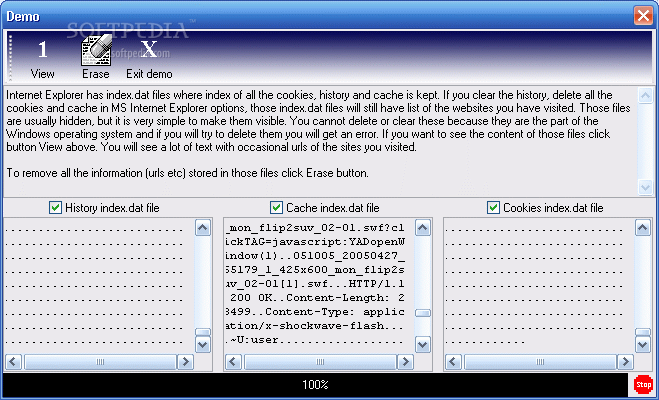This screenshot has width=659, height=400.
Task: Click 'To remove all the information' sentence
Action: [187, 173]
